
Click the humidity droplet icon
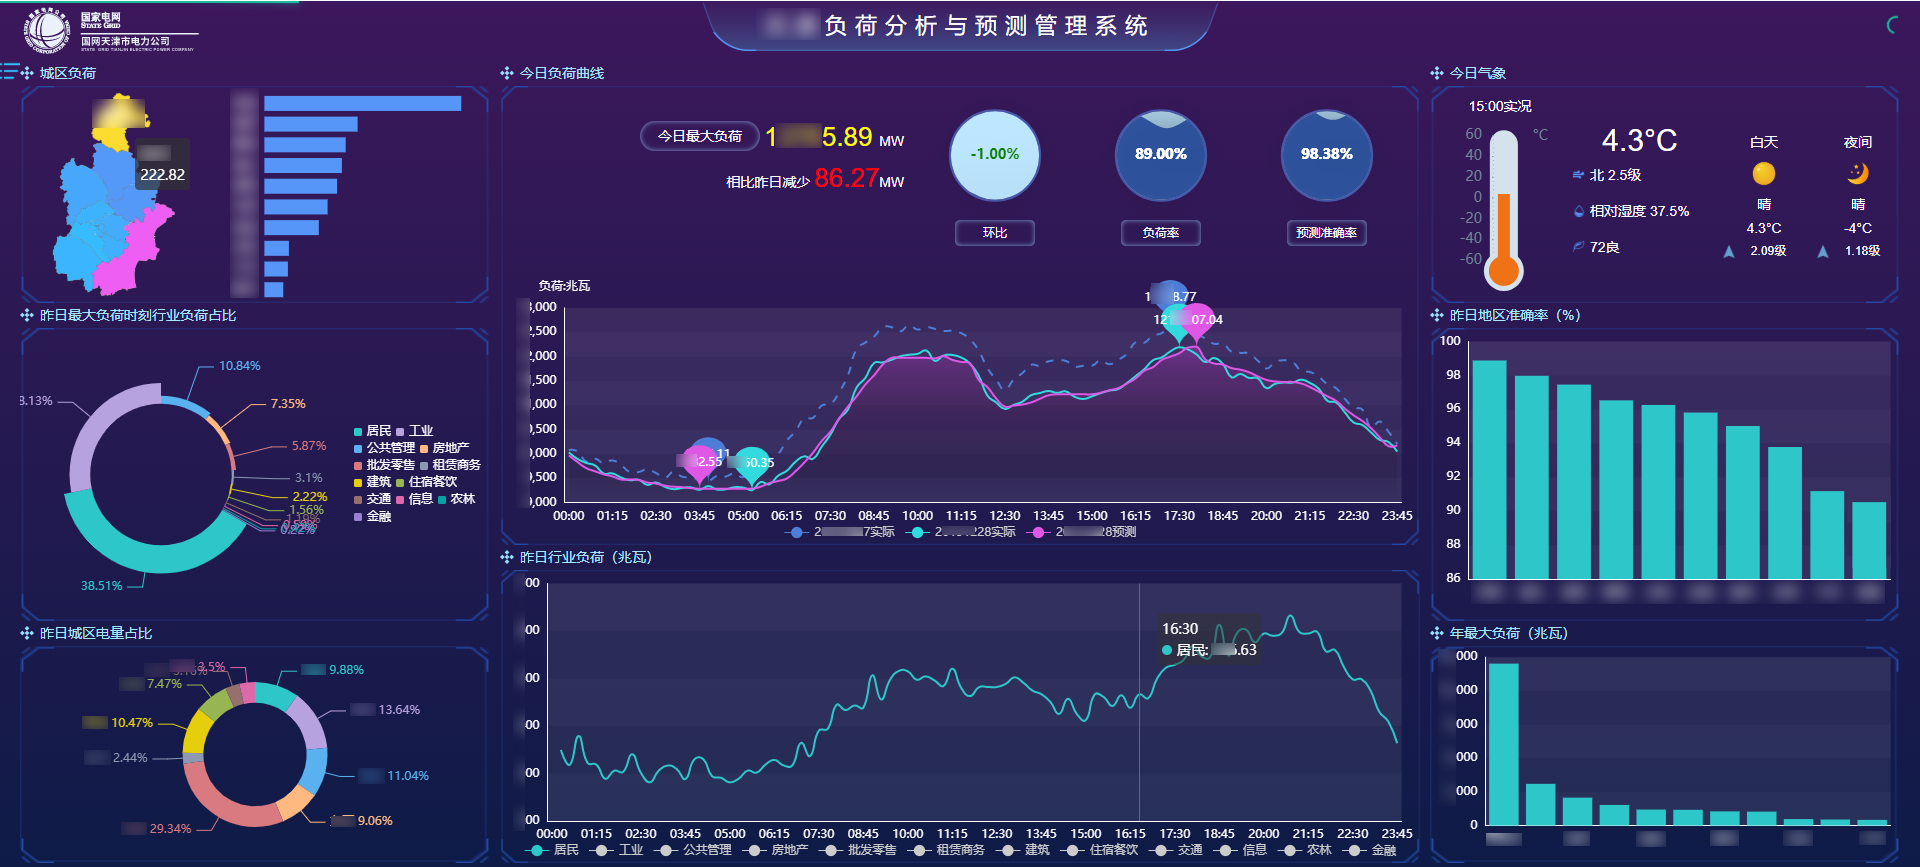pyautogui.click(x=1578, y=211)
